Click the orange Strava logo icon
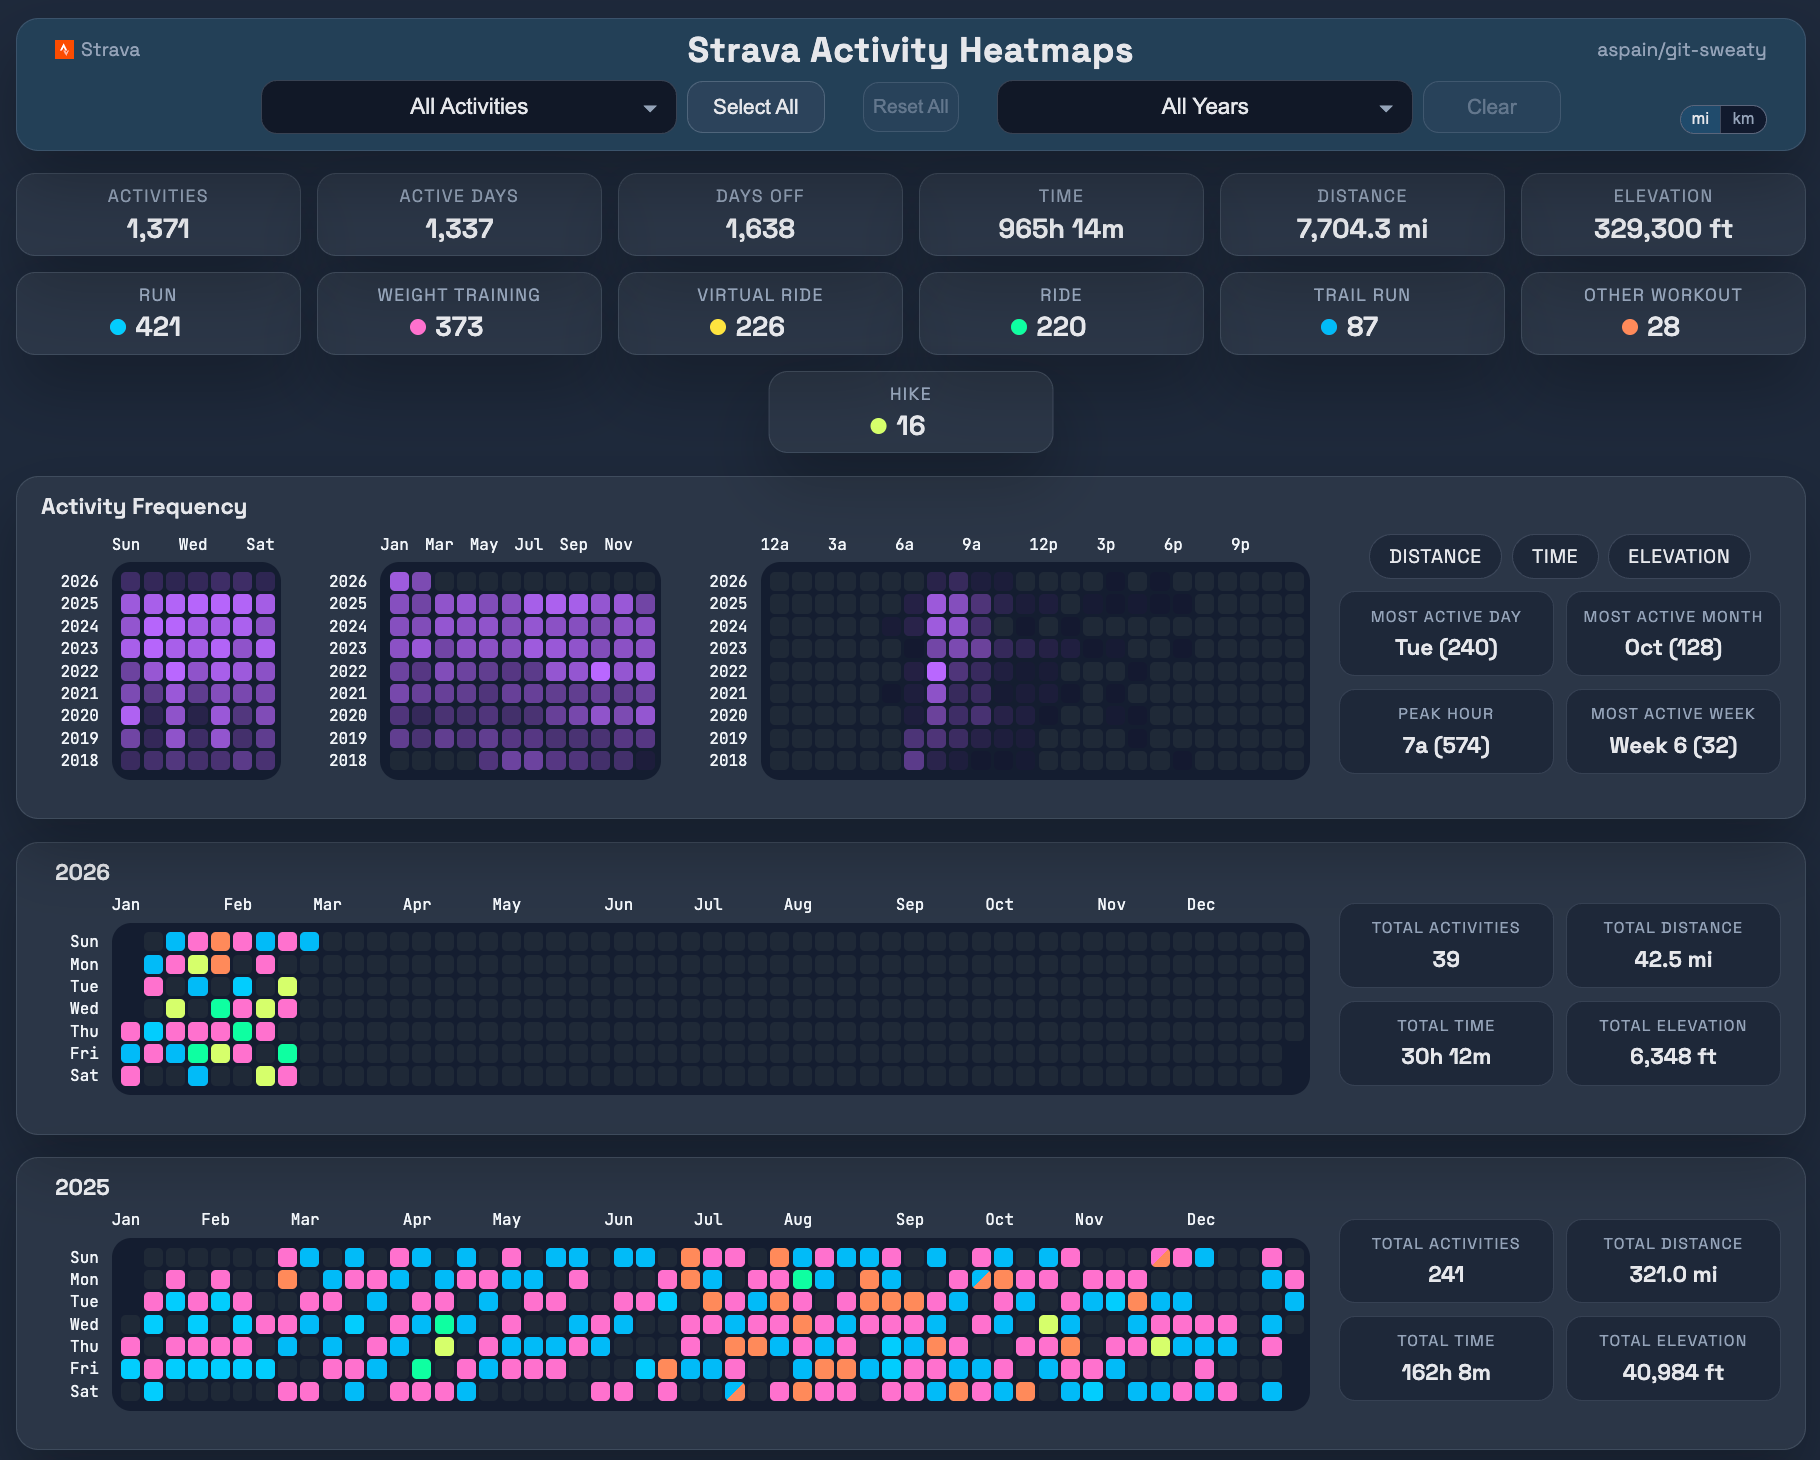This screenshot has height=1460, width=1820. pos(64,50)
